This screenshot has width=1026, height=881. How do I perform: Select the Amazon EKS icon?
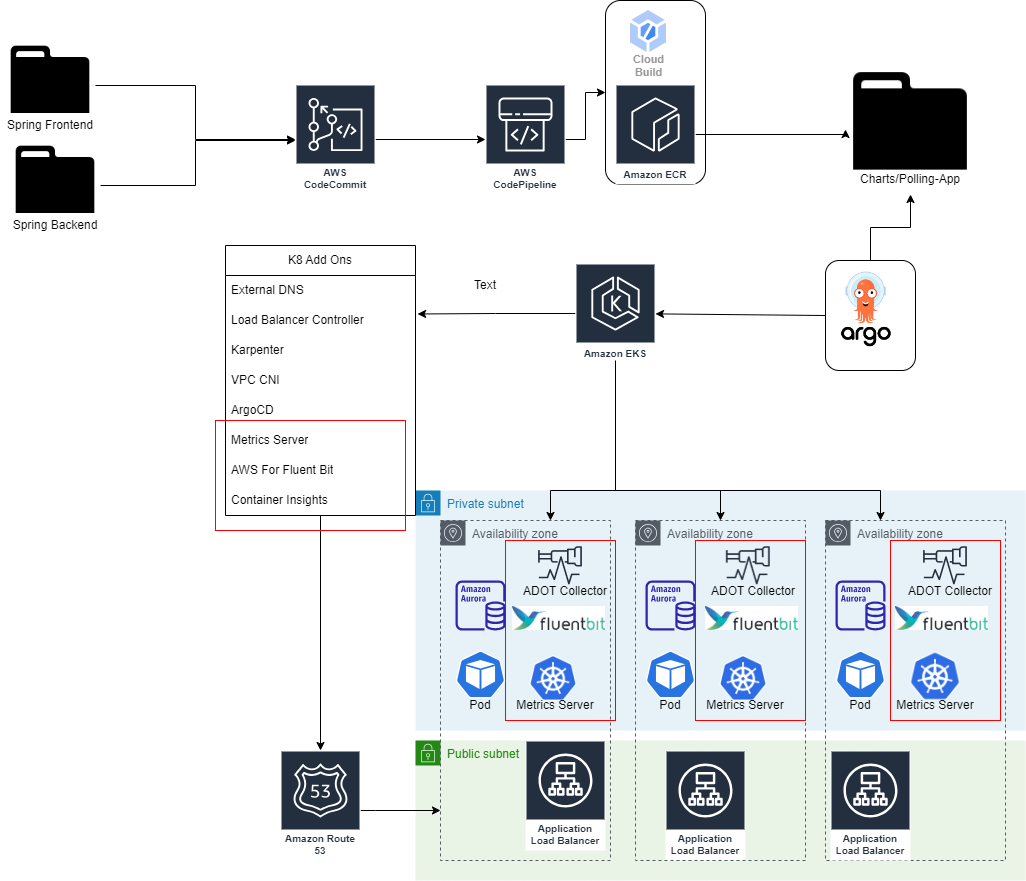[x=615, y=304]
